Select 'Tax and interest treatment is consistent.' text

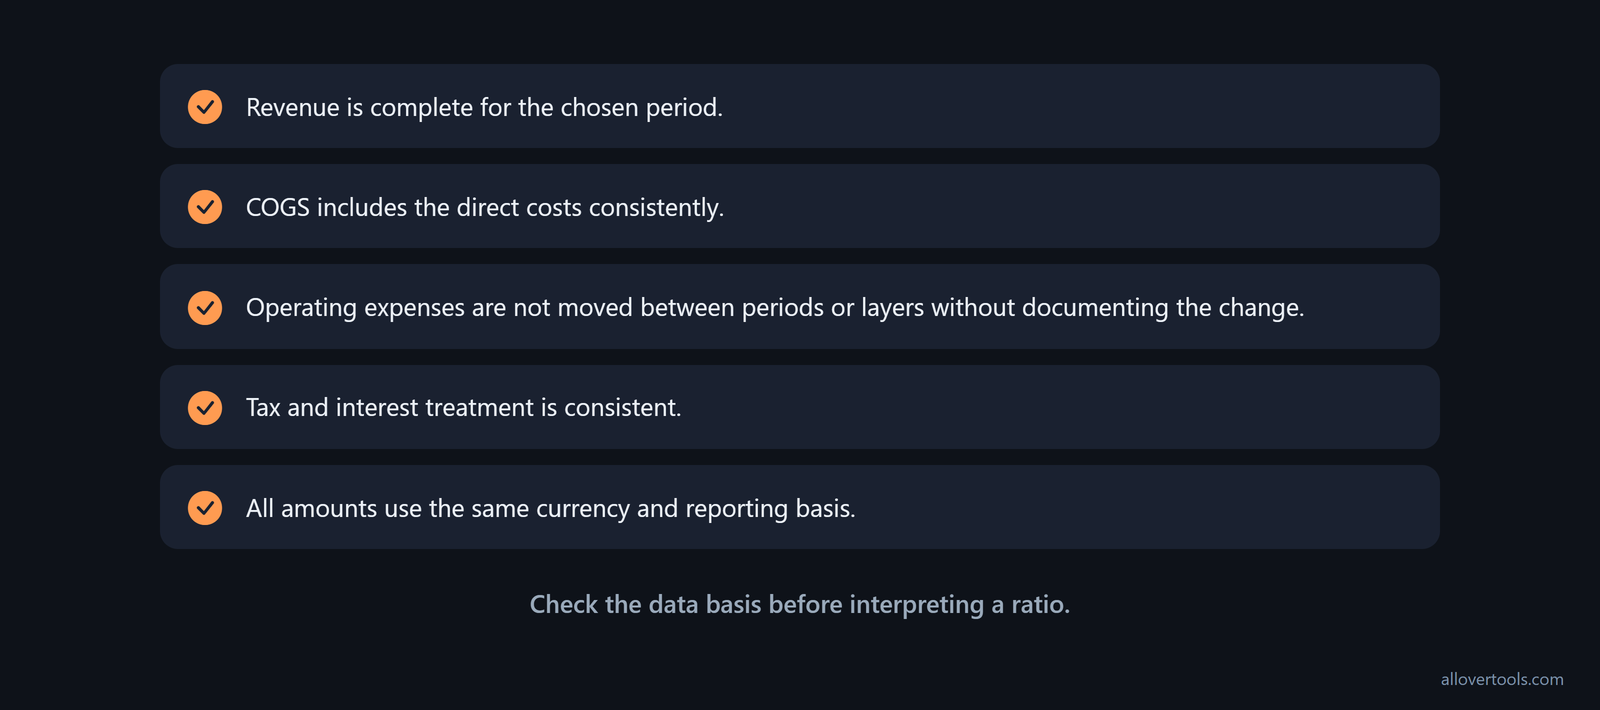pyautogui.click(x=464, y=407)
